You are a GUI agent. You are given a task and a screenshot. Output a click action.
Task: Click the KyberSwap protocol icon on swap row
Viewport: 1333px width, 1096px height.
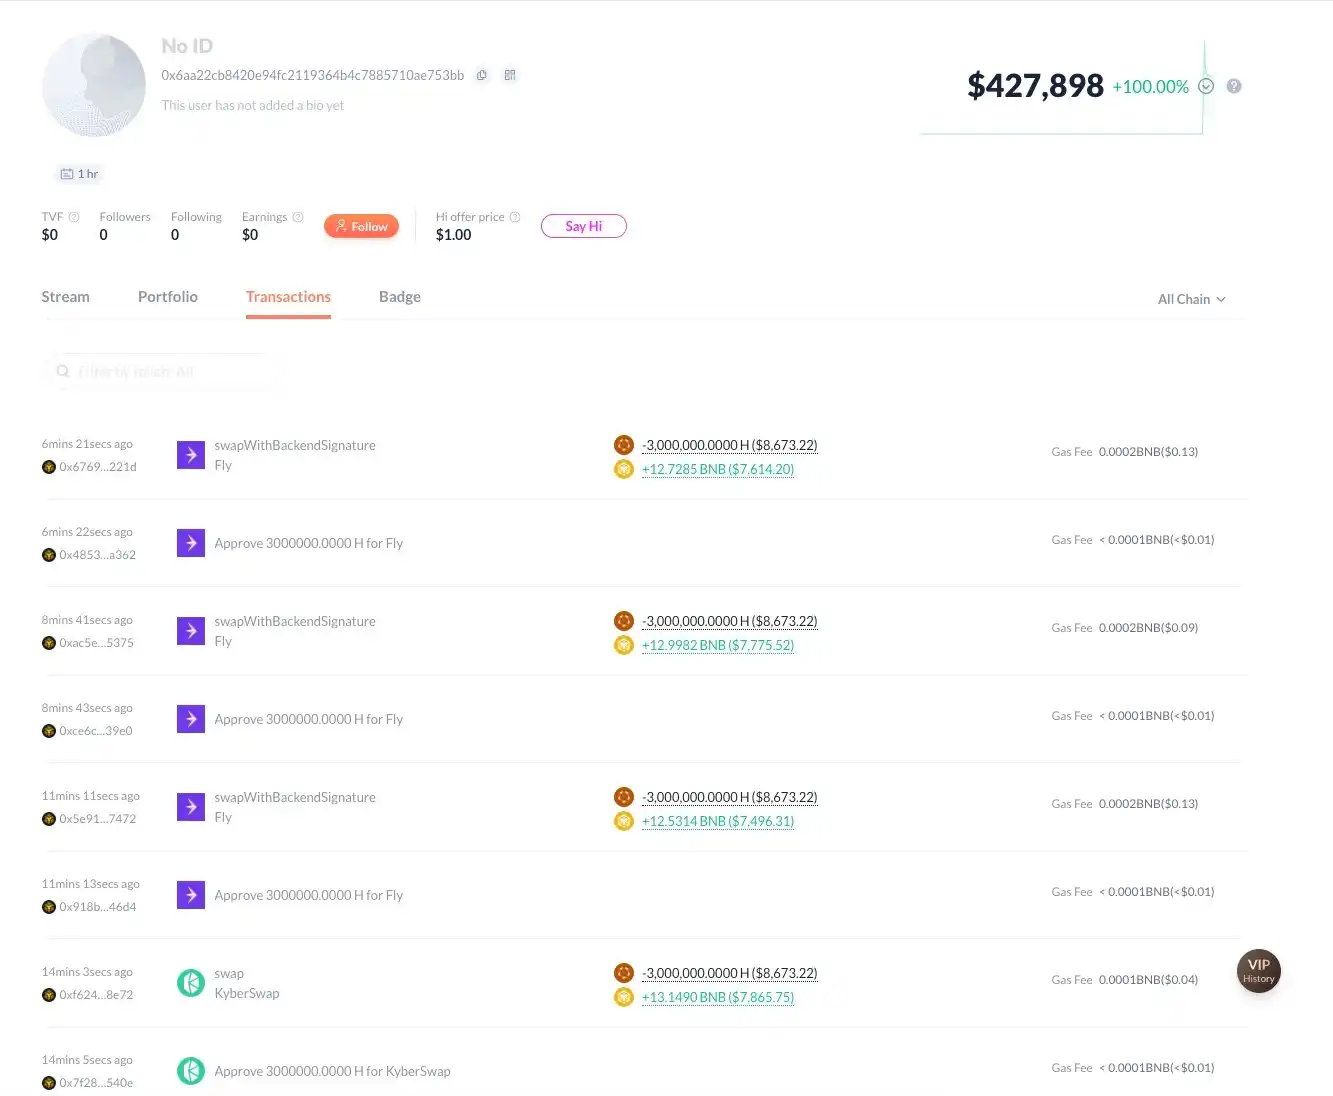191,983
